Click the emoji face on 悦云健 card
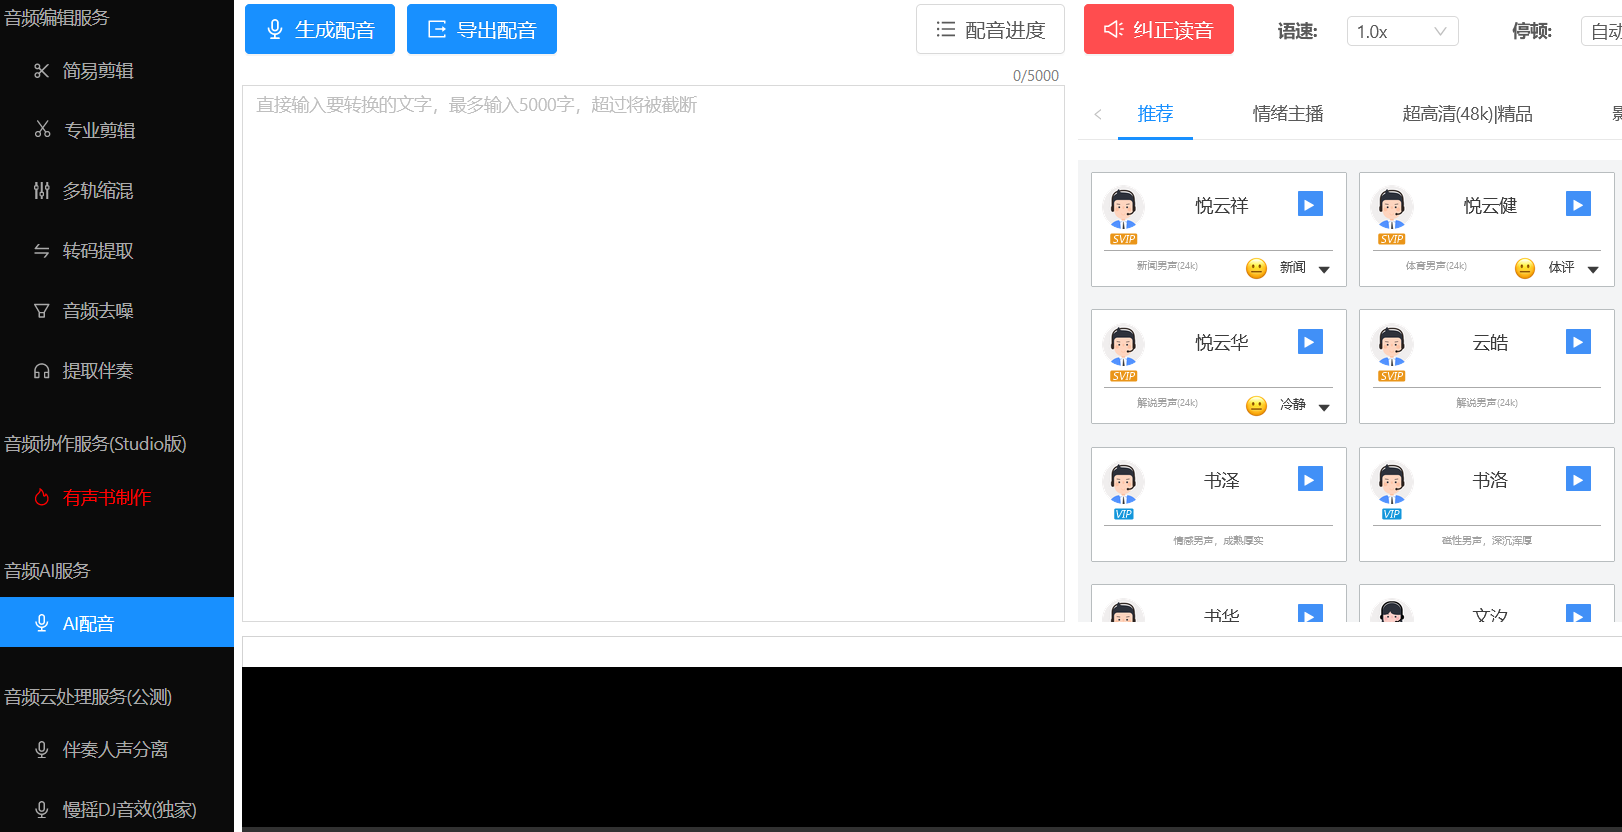Screen dimensions: 1622x832 (1525, 268)
